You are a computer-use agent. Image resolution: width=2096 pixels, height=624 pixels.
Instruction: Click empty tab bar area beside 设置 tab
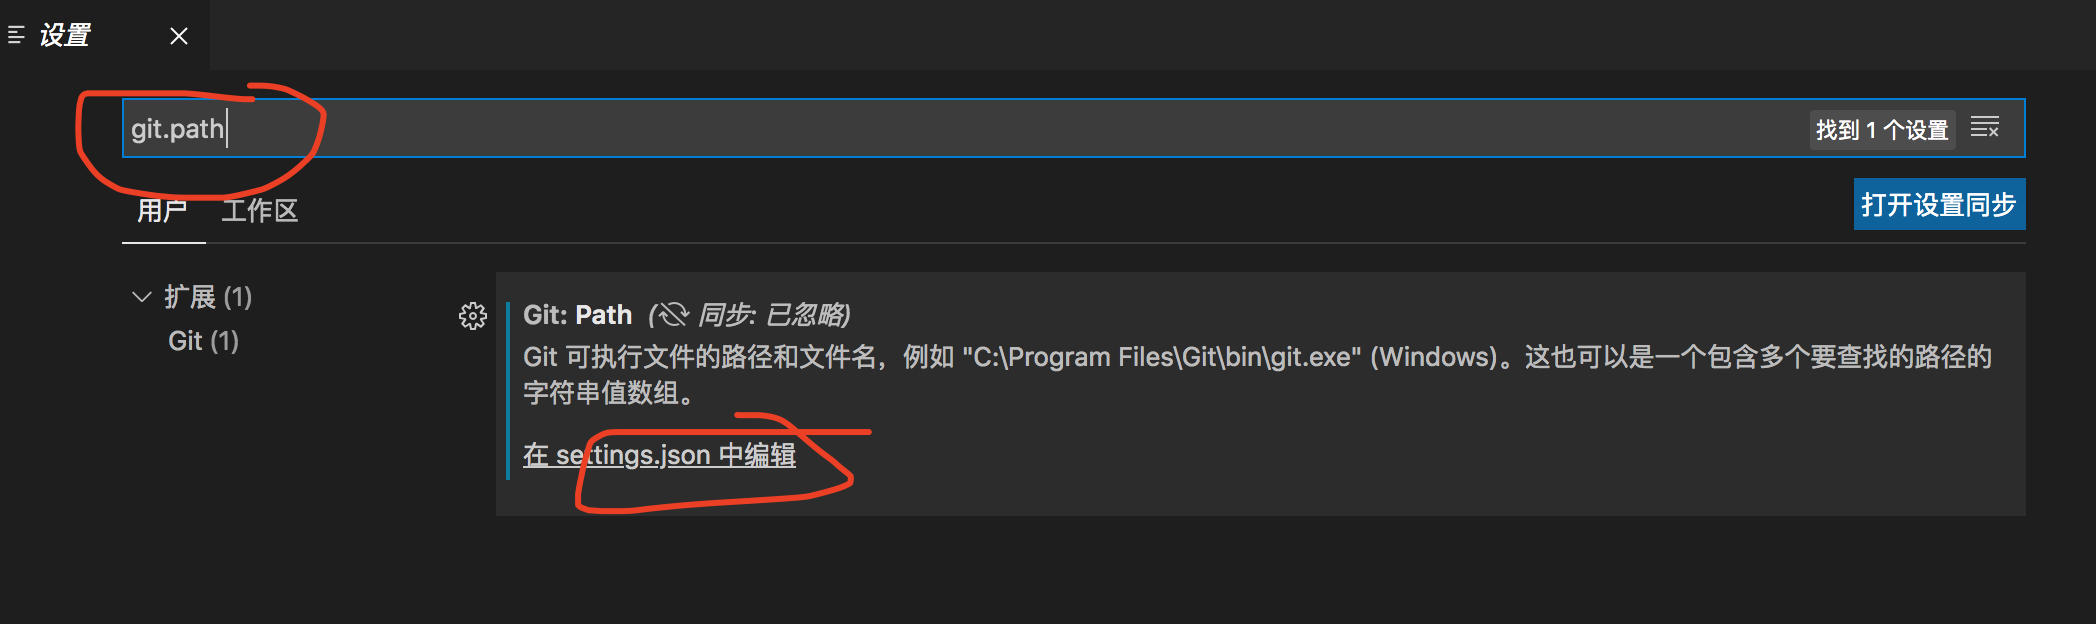(x=1150, y=35)
